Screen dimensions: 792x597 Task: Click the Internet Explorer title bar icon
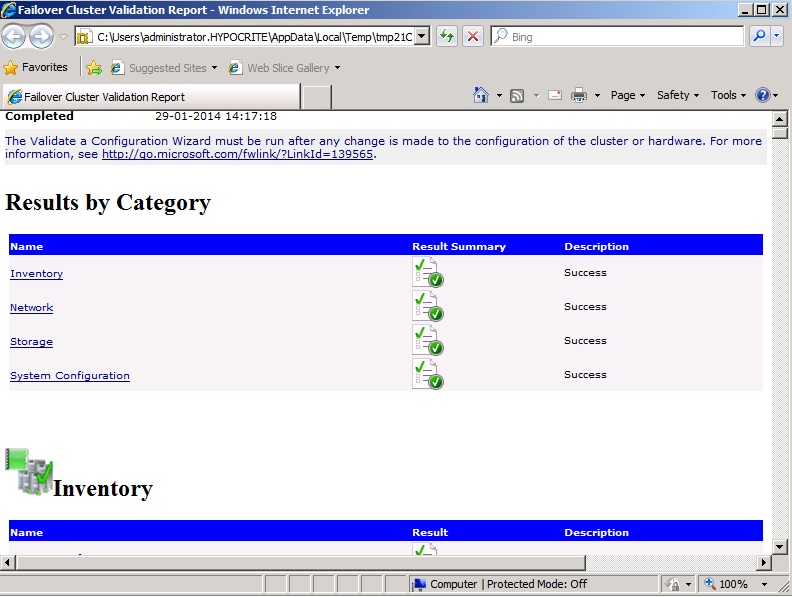(9, 10)
